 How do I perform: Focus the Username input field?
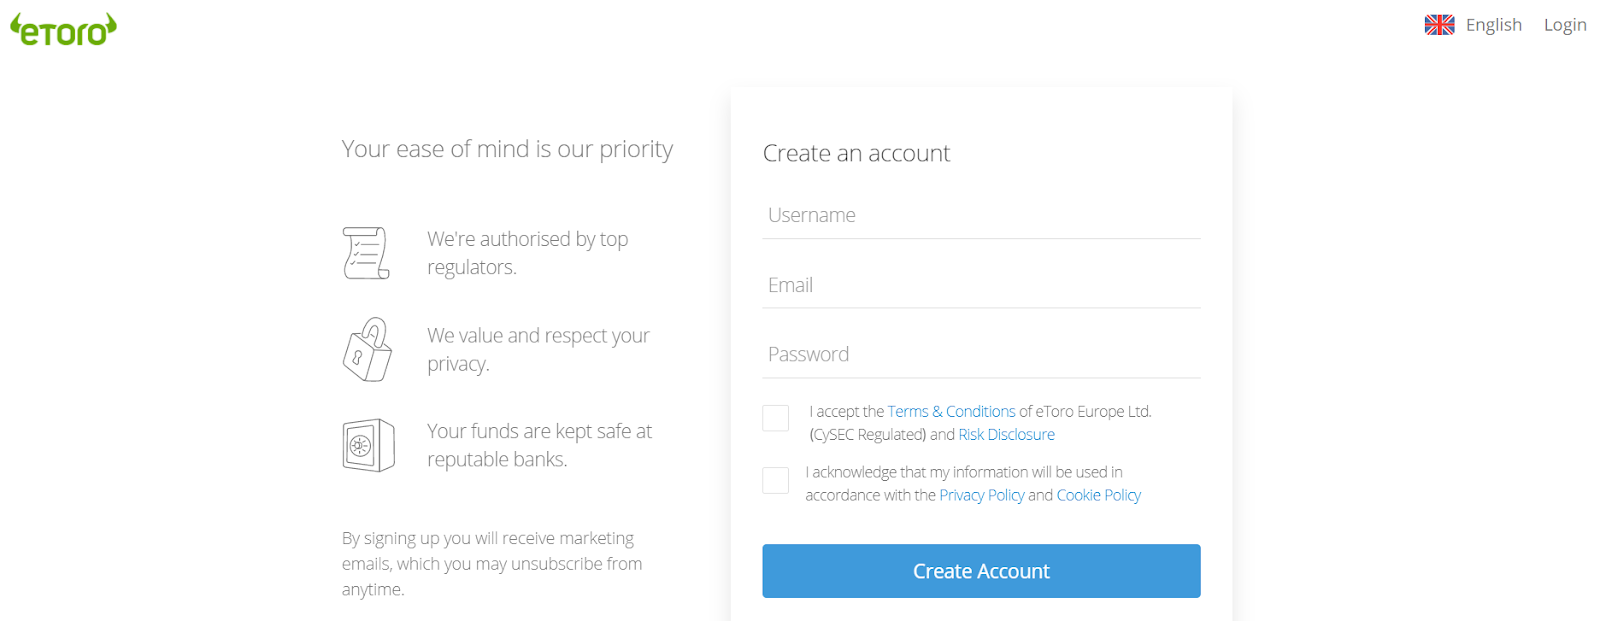coord(981,215)
